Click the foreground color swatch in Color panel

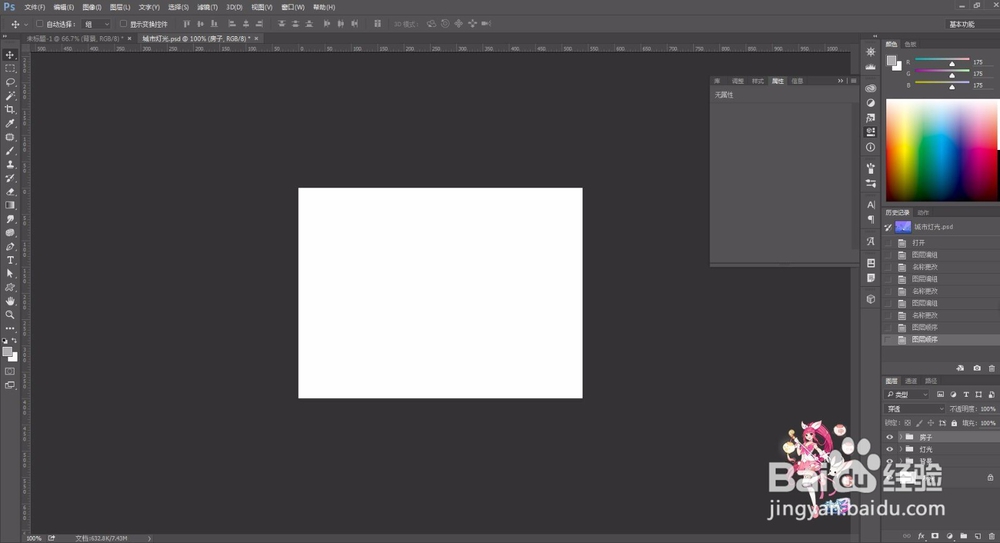point(892,61)
